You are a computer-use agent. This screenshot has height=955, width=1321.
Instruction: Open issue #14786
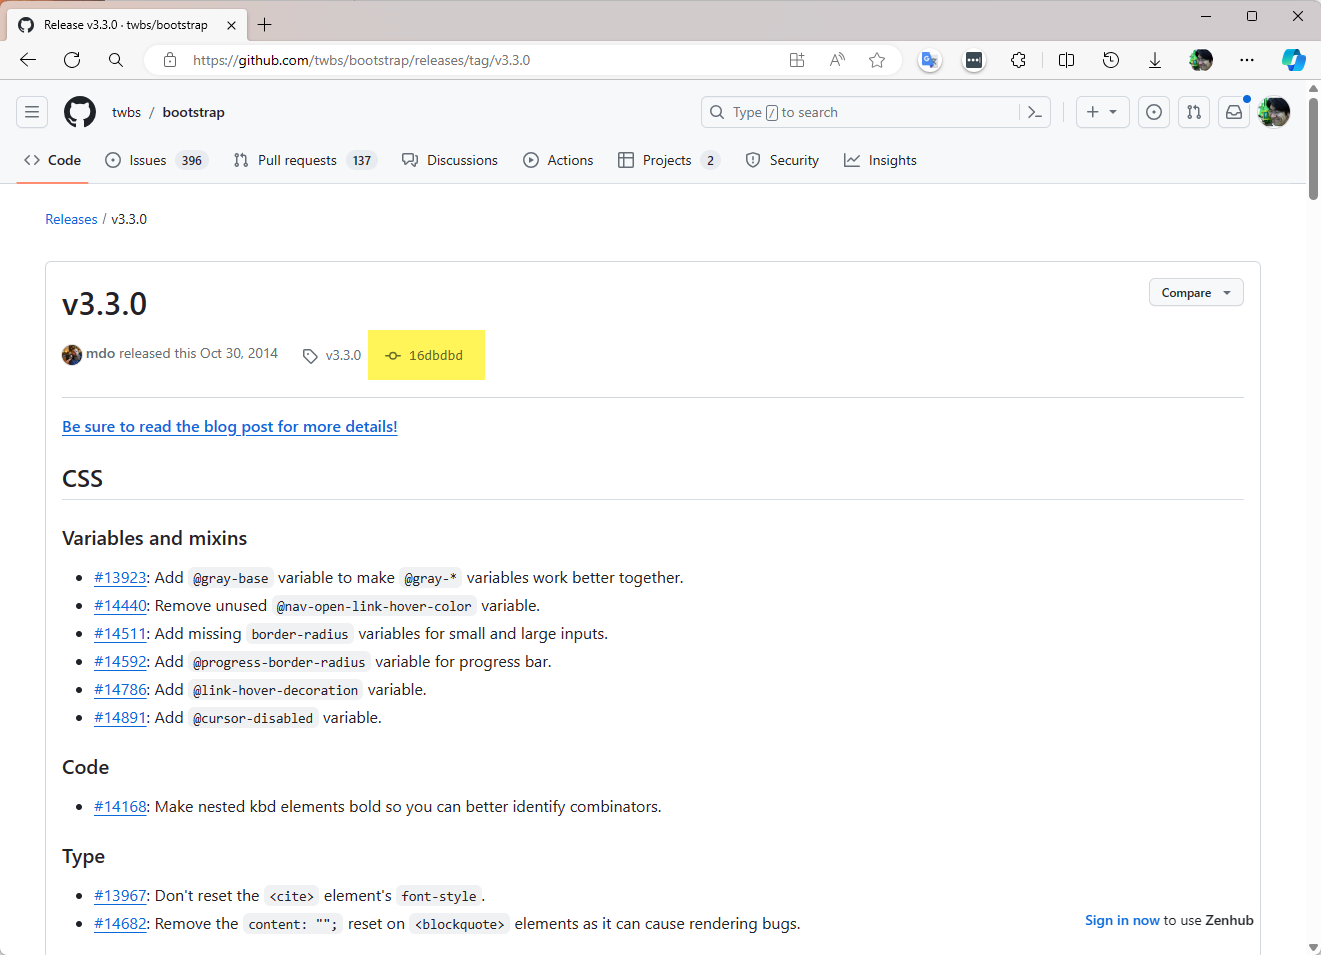coord(120,689)
